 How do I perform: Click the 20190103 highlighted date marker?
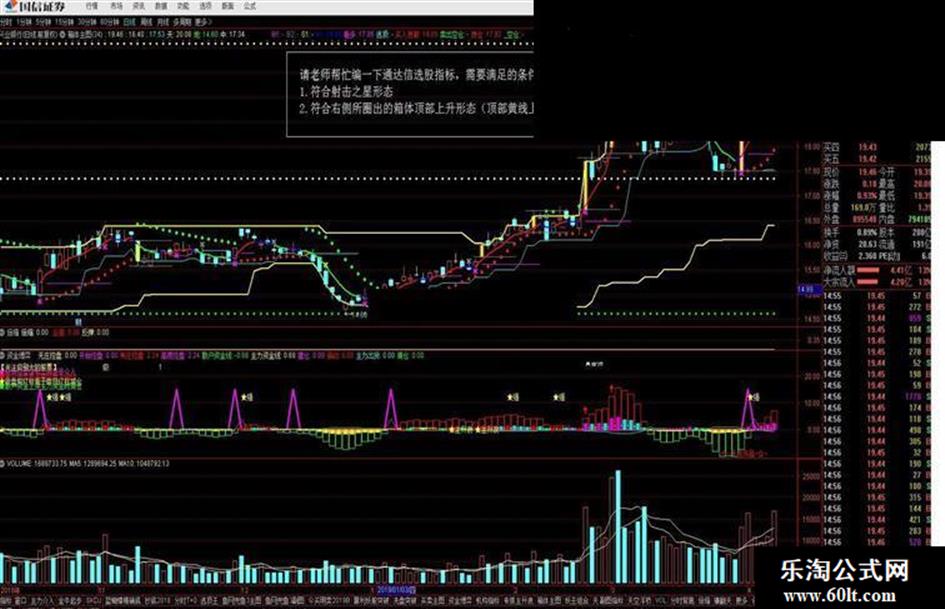(x=396, y=590)
